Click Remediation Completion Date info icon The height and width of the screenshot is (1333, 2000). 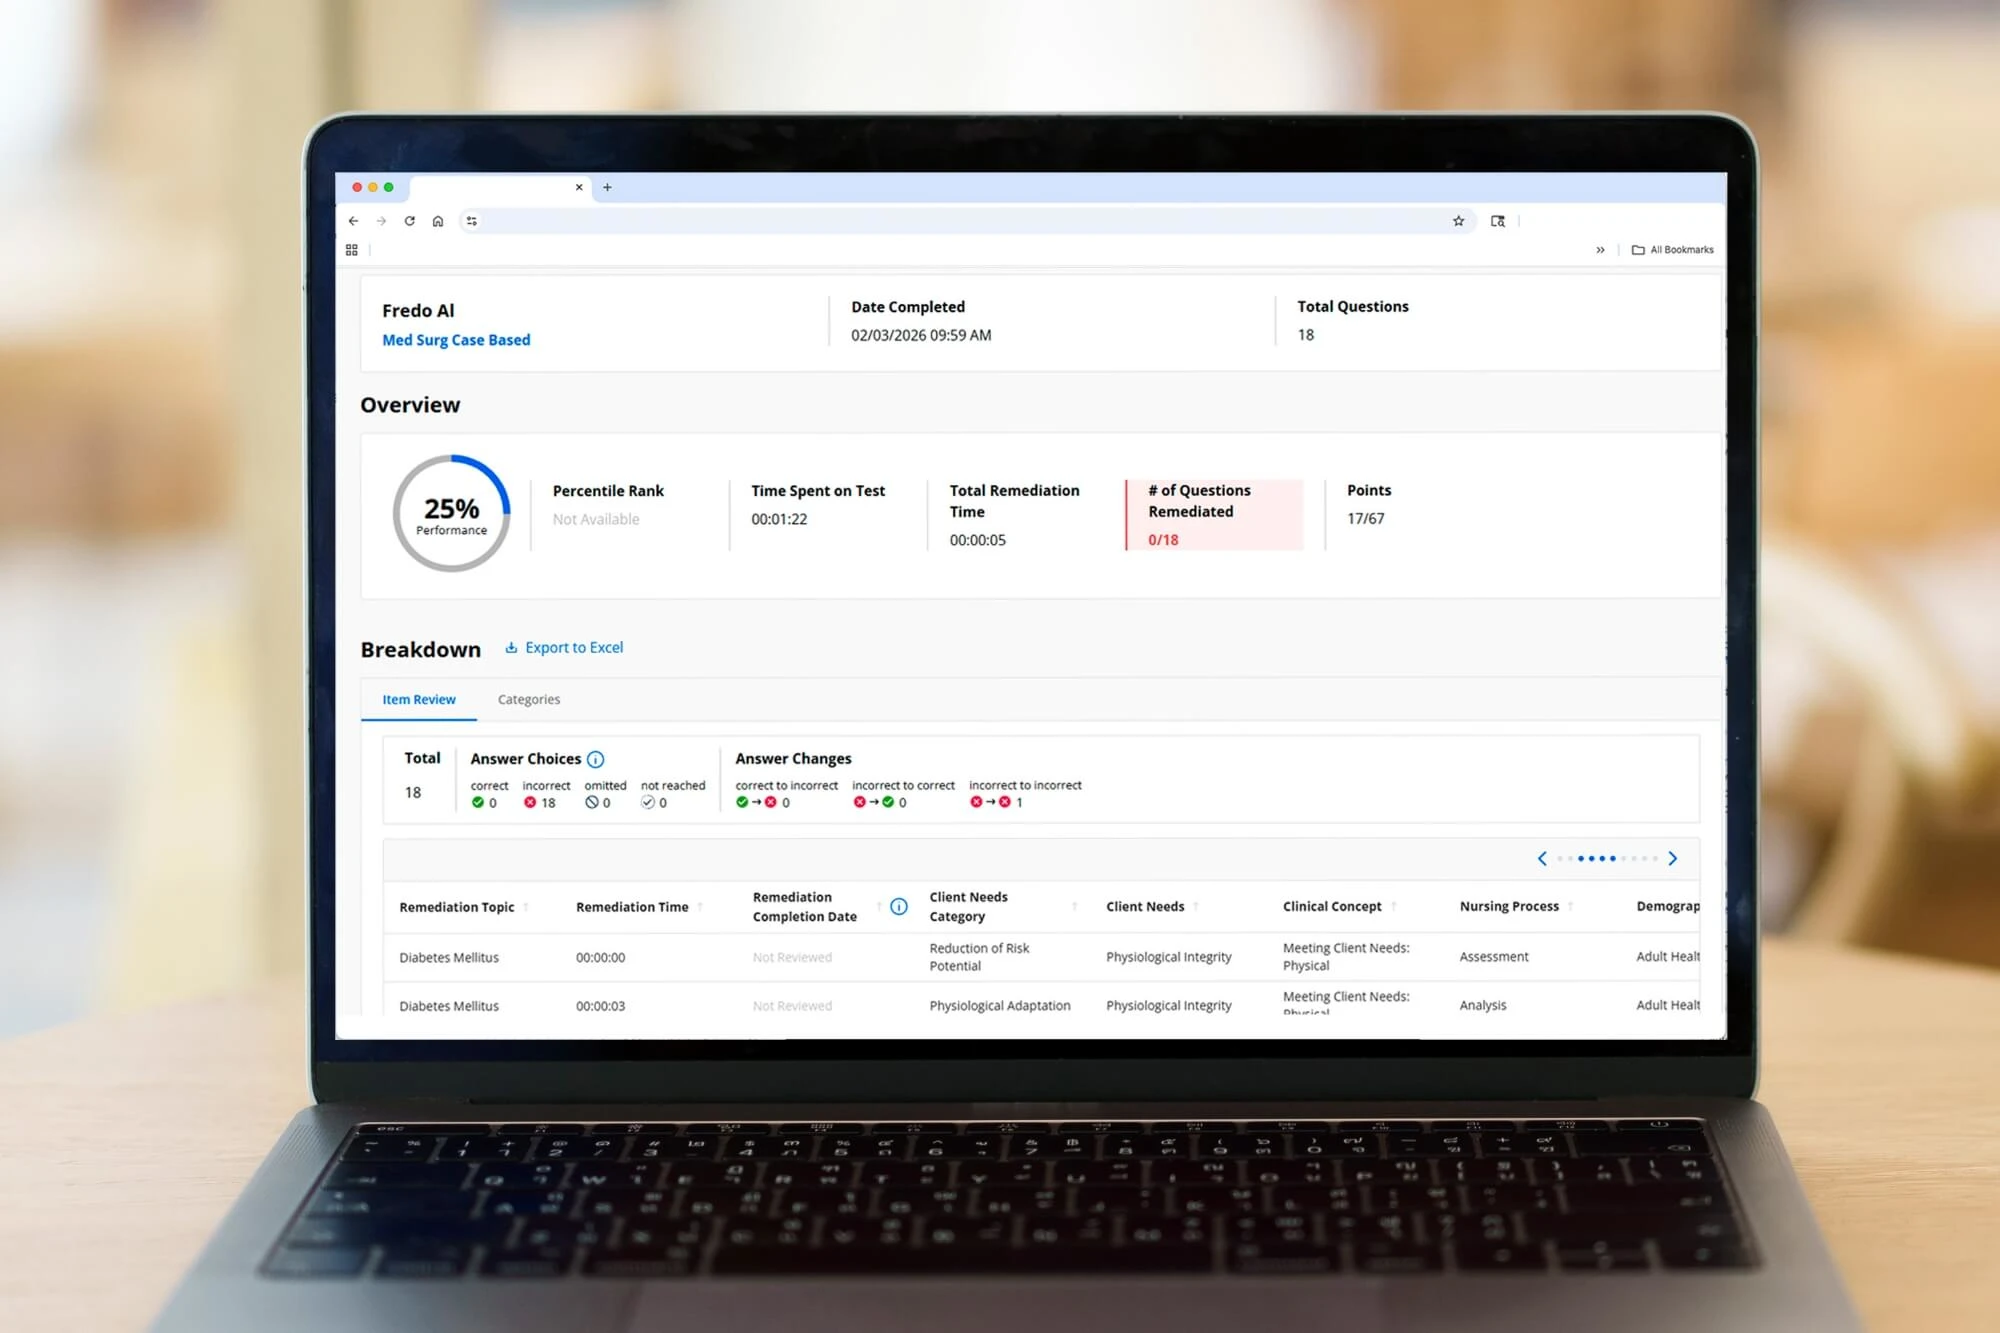click(899, 907)
